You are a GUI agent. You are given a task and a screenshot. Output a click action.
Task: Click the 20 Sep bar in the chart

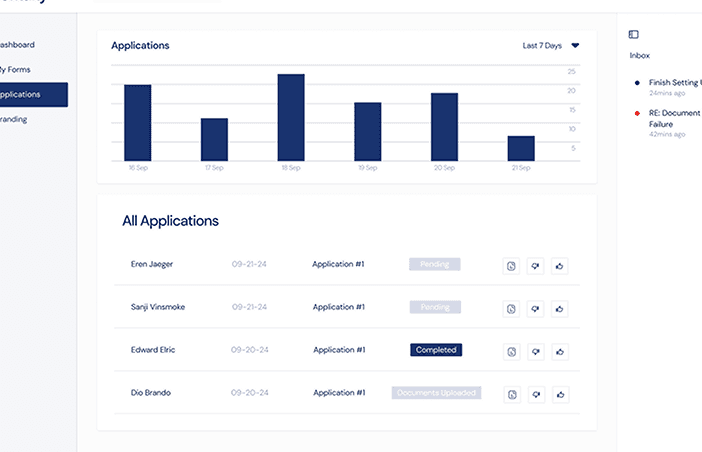tap(444, 127)
